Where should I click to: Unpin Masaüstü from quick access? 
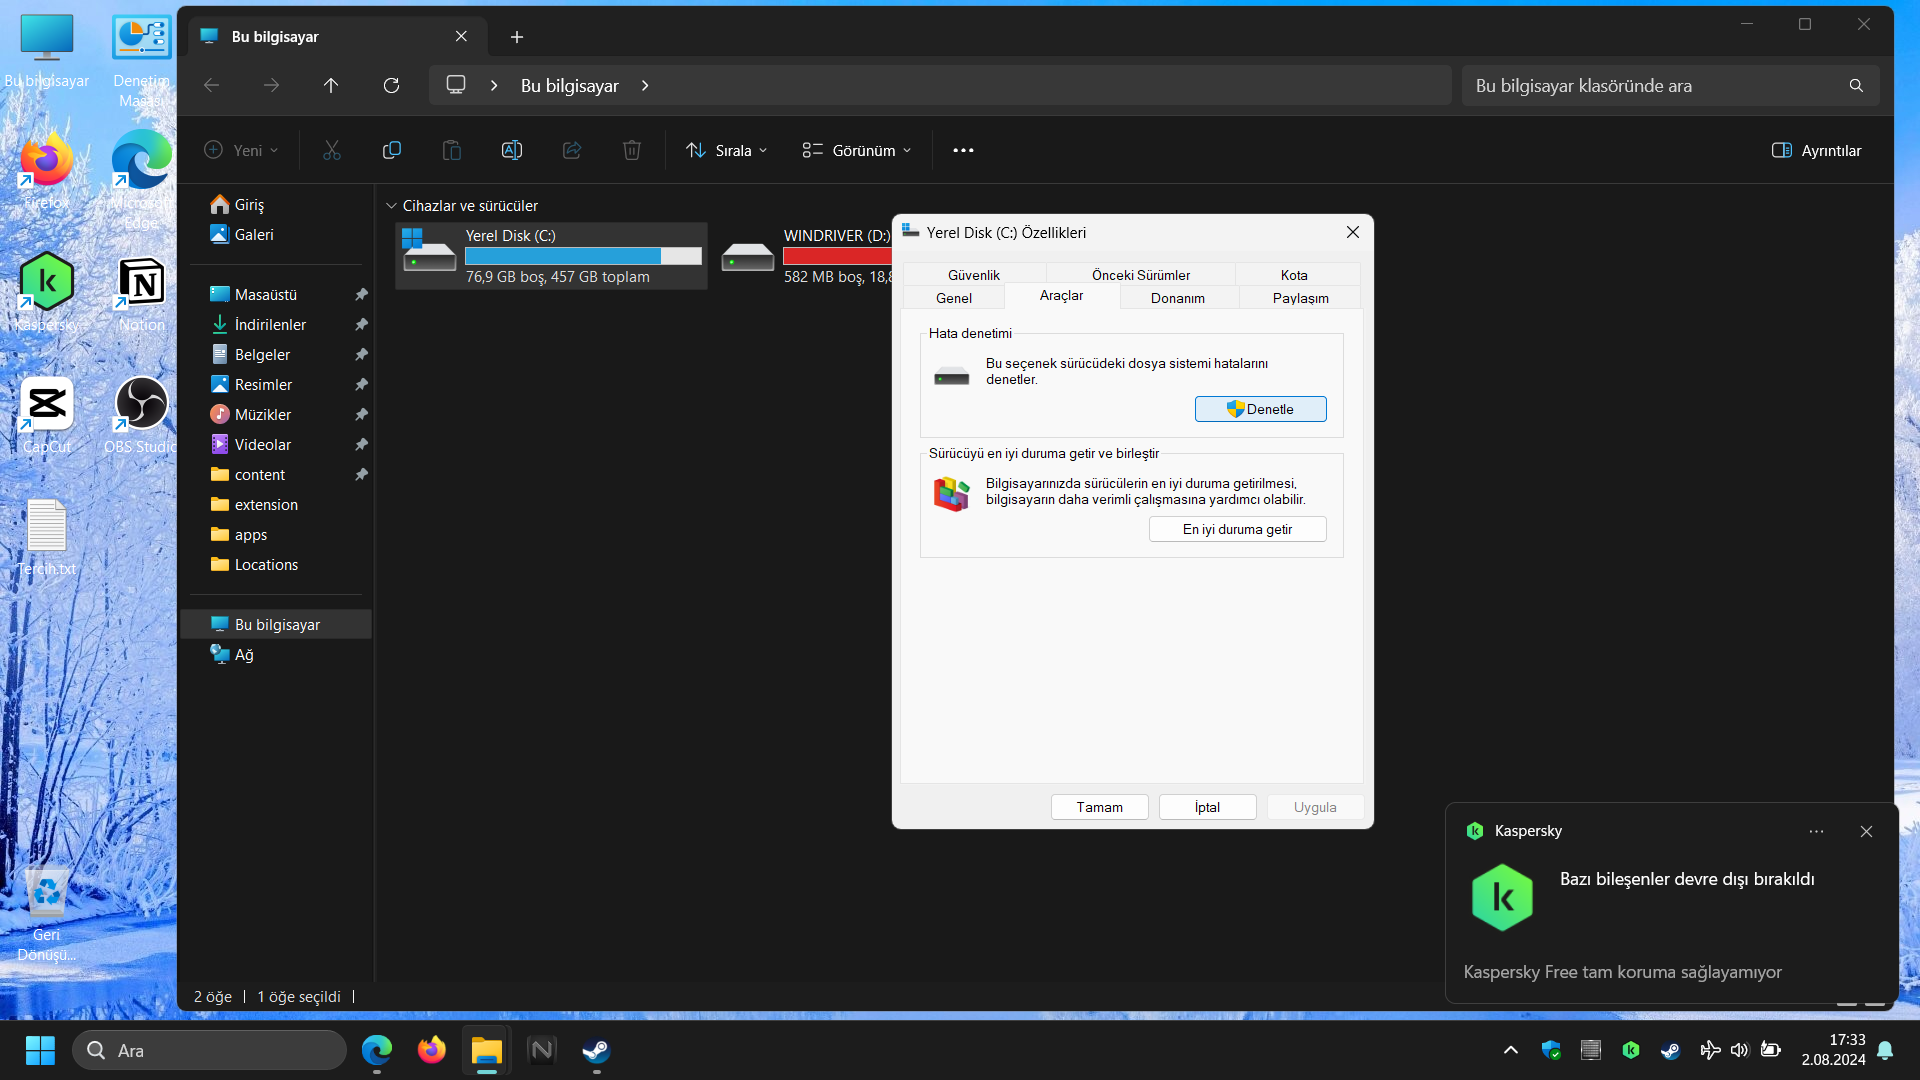point(361,295)
